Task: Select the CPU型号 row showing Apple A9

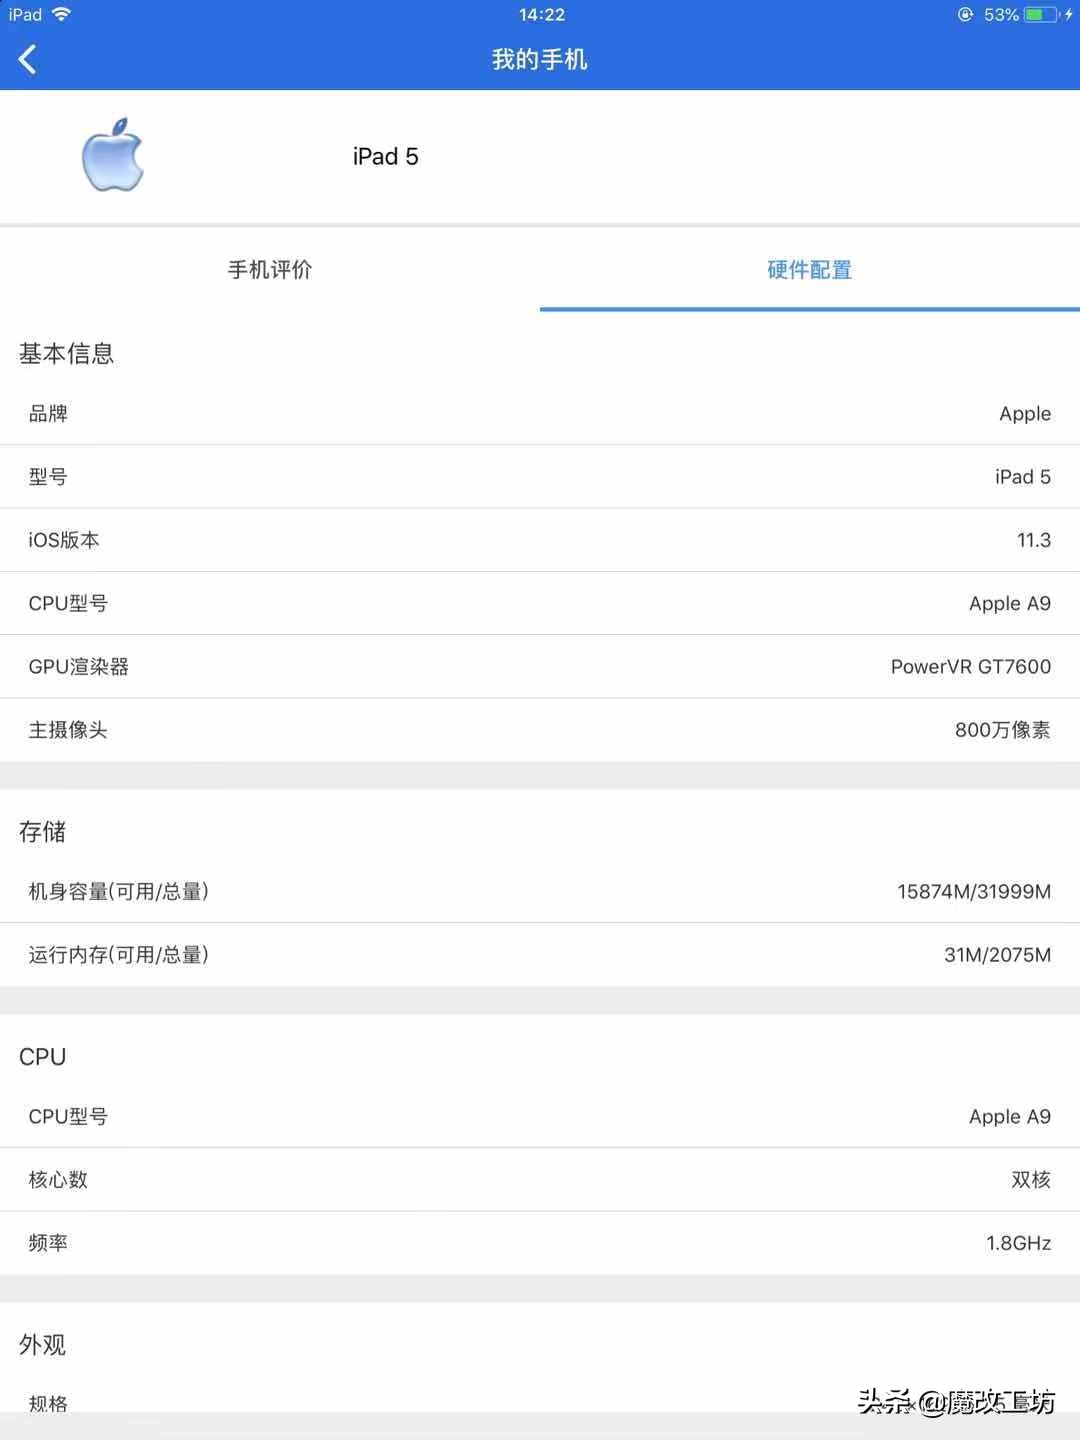Action: pos(540,603)
